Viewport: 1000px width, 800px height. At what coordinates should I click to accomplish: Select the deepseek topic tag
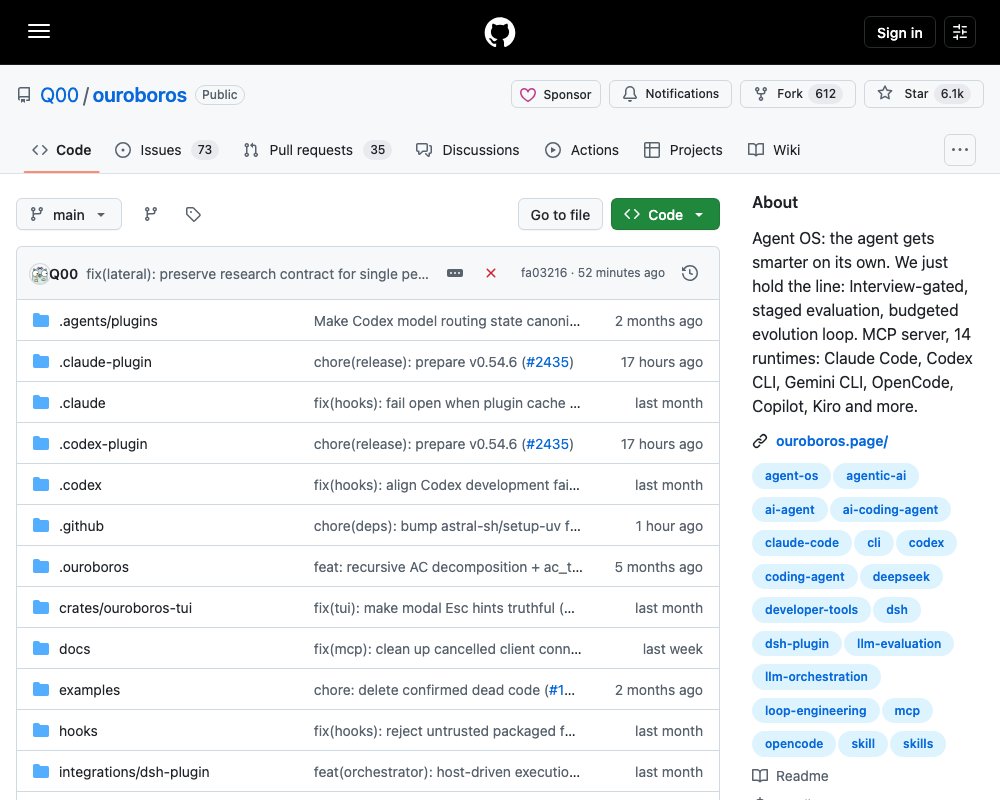(901, 576)
